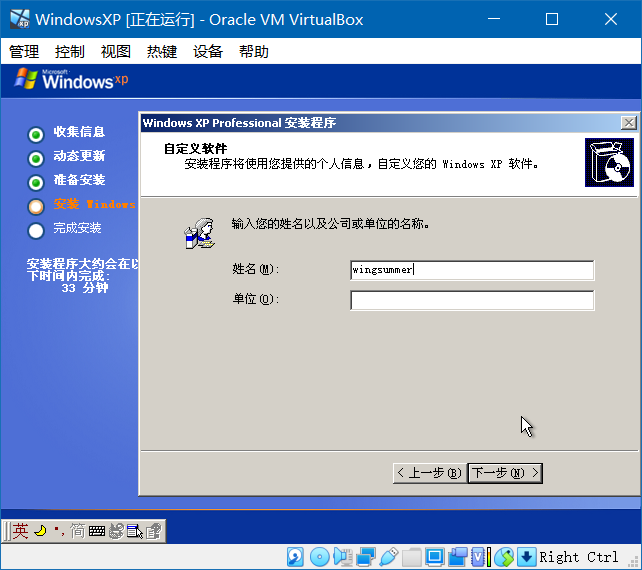
Task: Click into the 姓名 name field
Action: 472,270
